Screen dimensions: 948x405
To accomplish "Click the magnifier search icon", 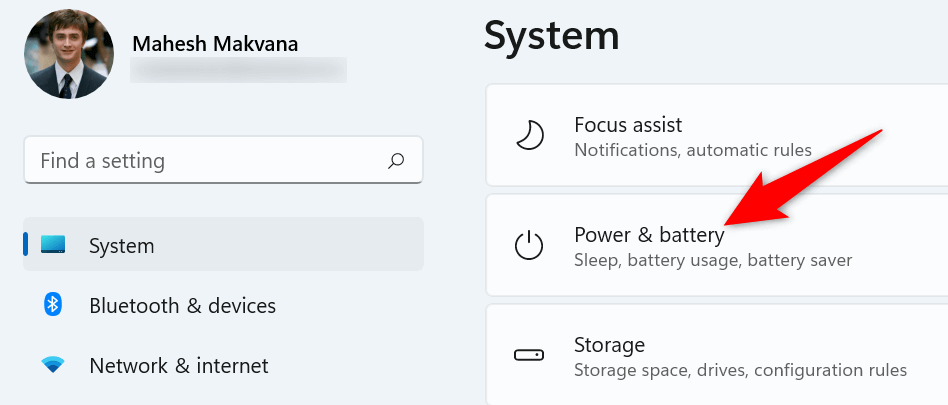I will tap(396, 160).
